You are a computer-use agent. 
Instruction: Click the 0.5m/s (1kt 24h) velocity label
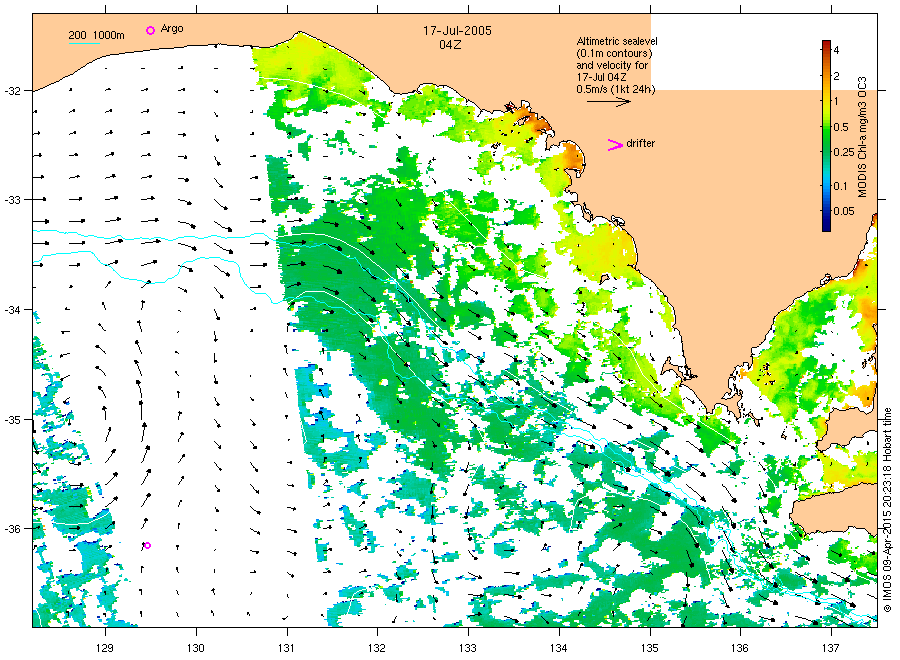pos(615,89)
